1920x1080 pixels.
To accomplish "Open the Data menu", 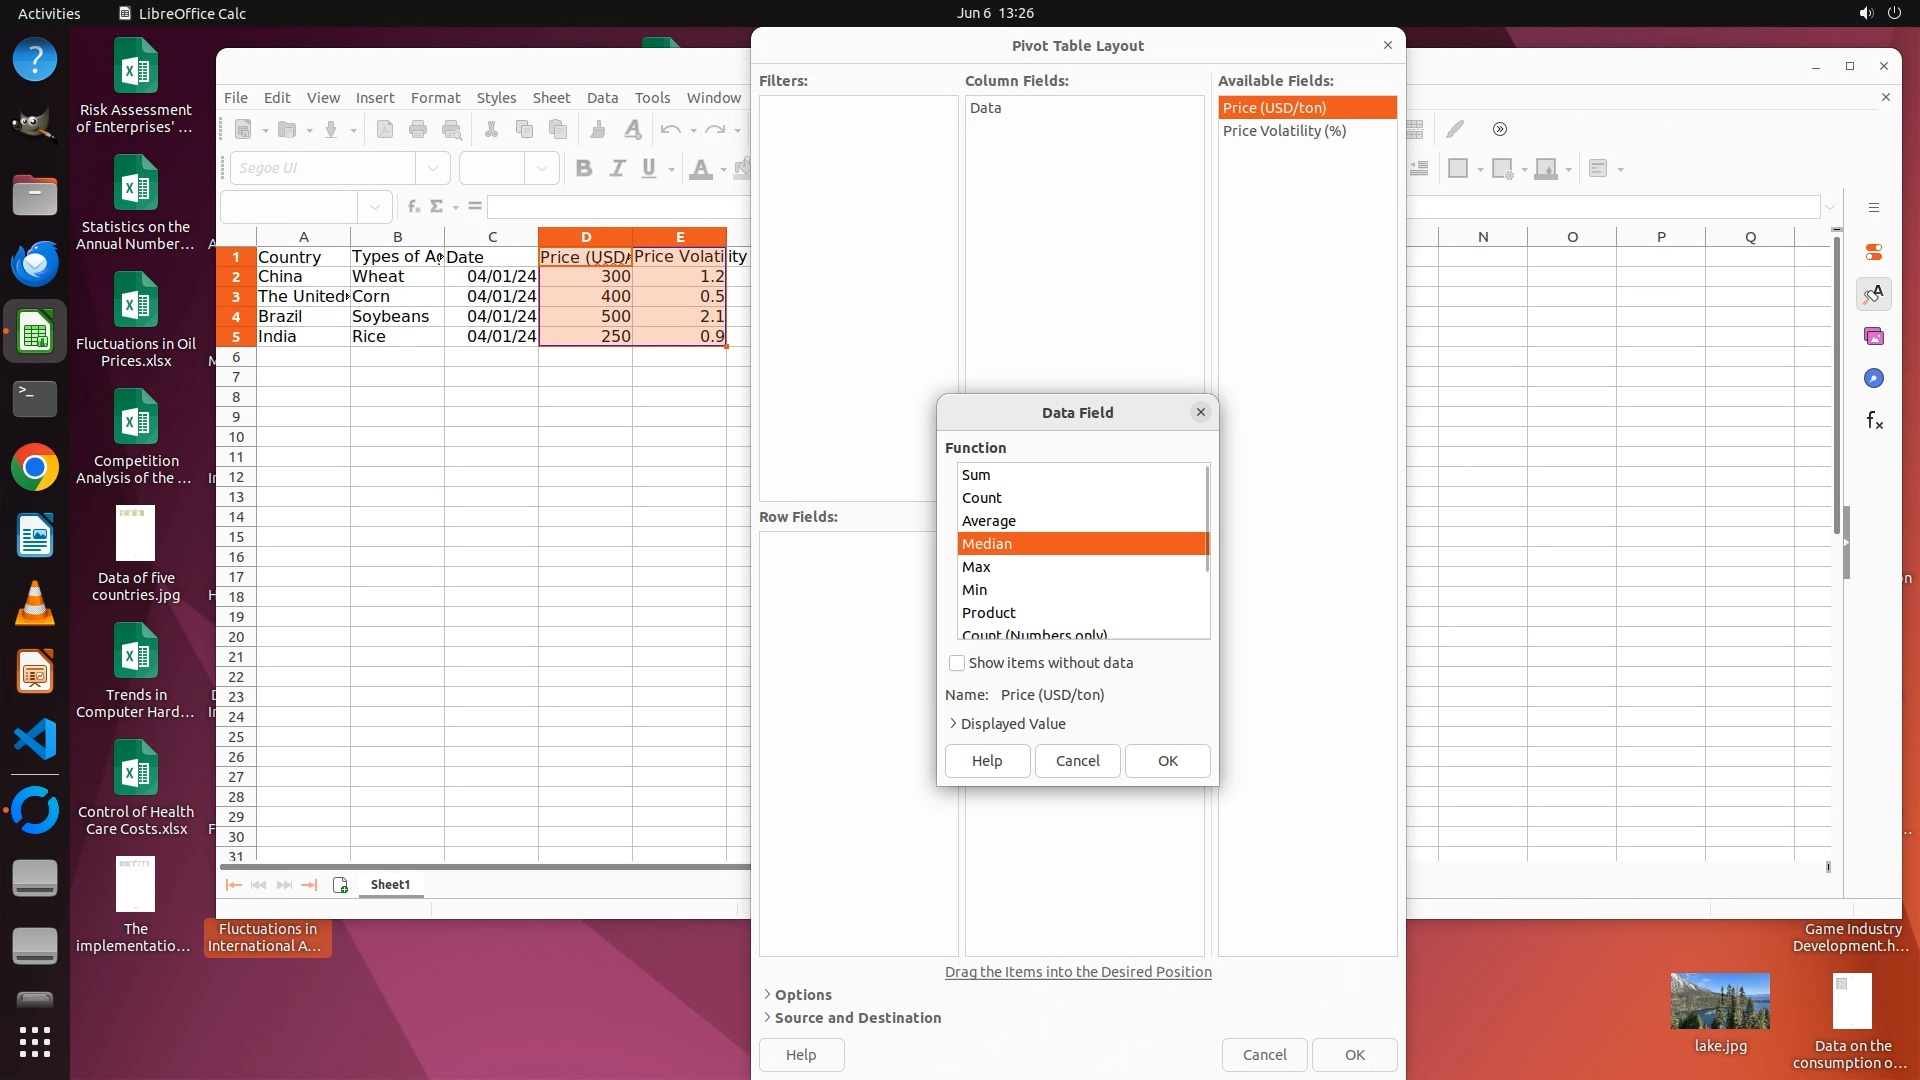I will tap(602, 98).
